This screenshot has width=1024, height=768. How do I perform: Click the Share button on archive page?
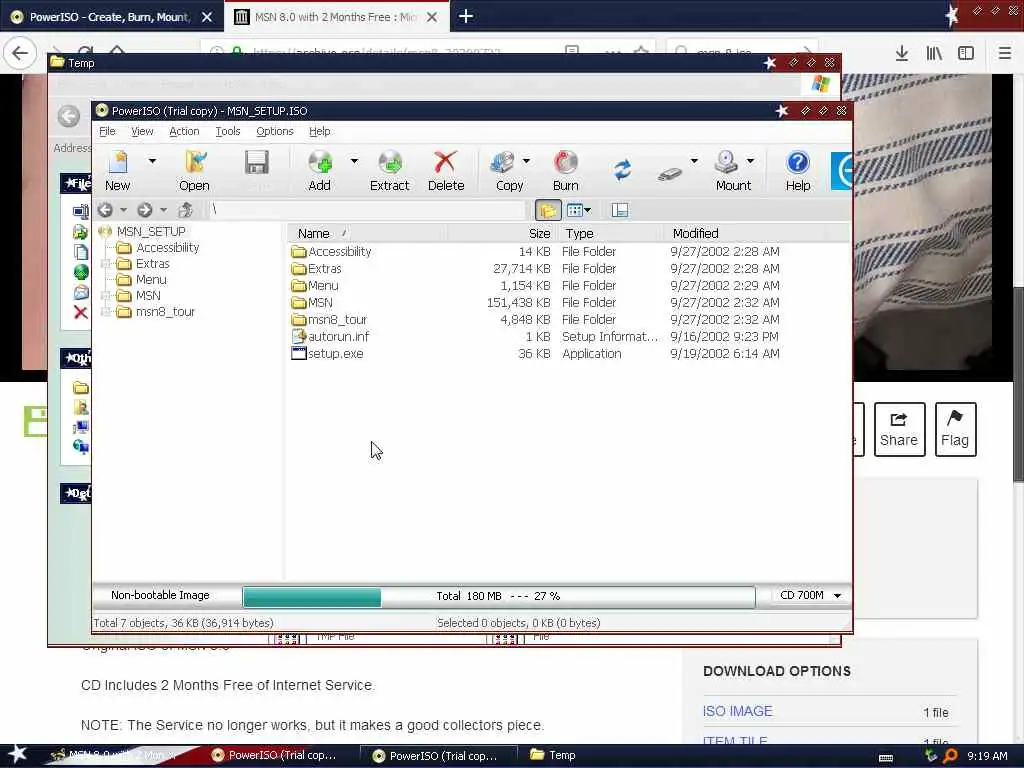pyautogui.click(x=899, y=429)
